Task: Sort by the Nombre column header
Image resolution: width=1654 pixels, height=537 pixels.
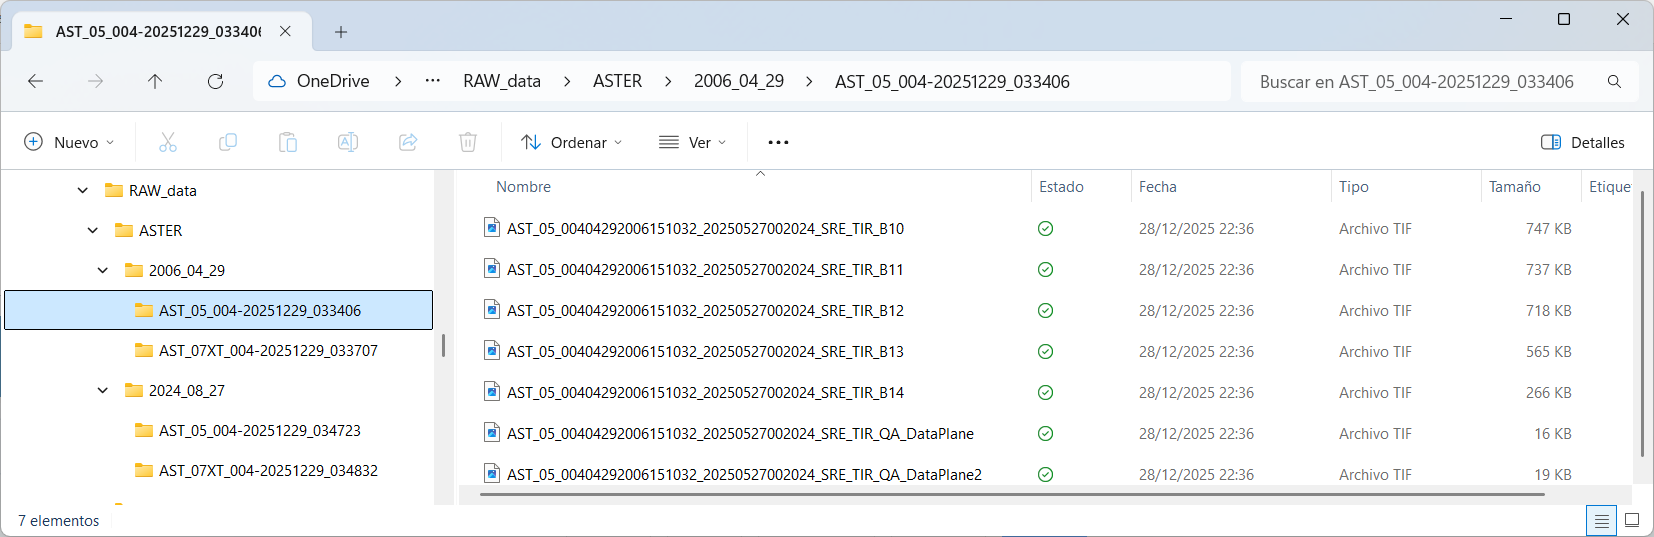Action: point(523,187)
